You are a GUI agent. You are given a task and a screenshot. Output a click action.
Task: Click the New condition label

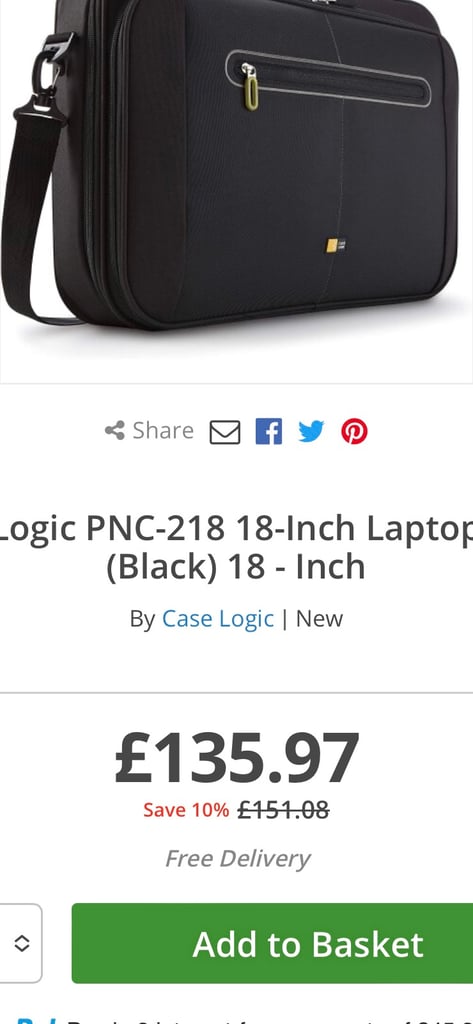[319, 618]
